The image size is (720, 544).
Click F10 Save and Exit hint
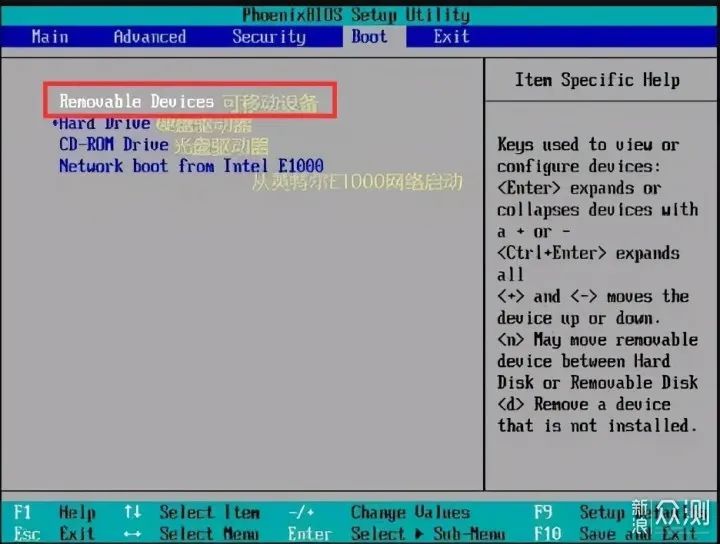616,533
